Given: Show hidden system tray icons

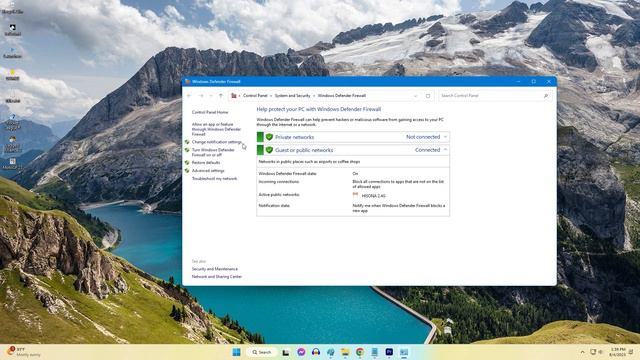Looking at the screenshot, I should point(582,352).
